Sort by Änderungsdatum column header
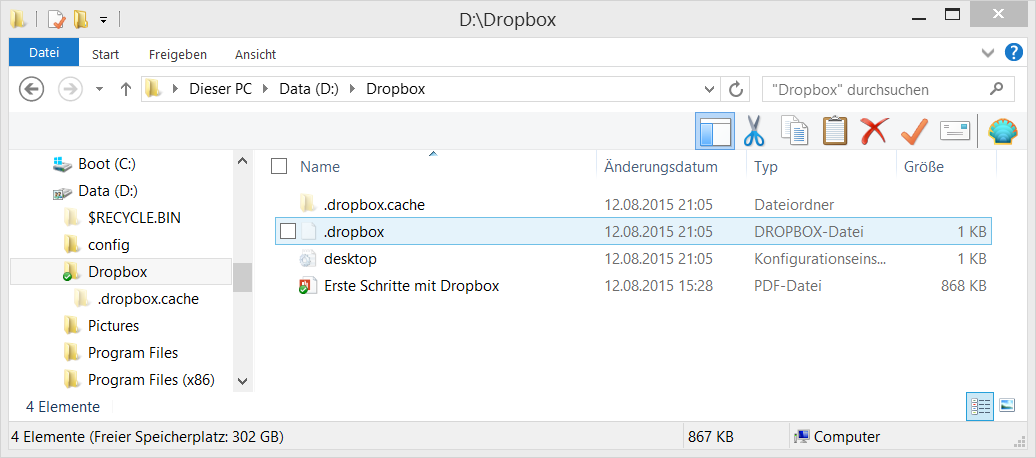1036x458 pixels. tap(661, 167)
